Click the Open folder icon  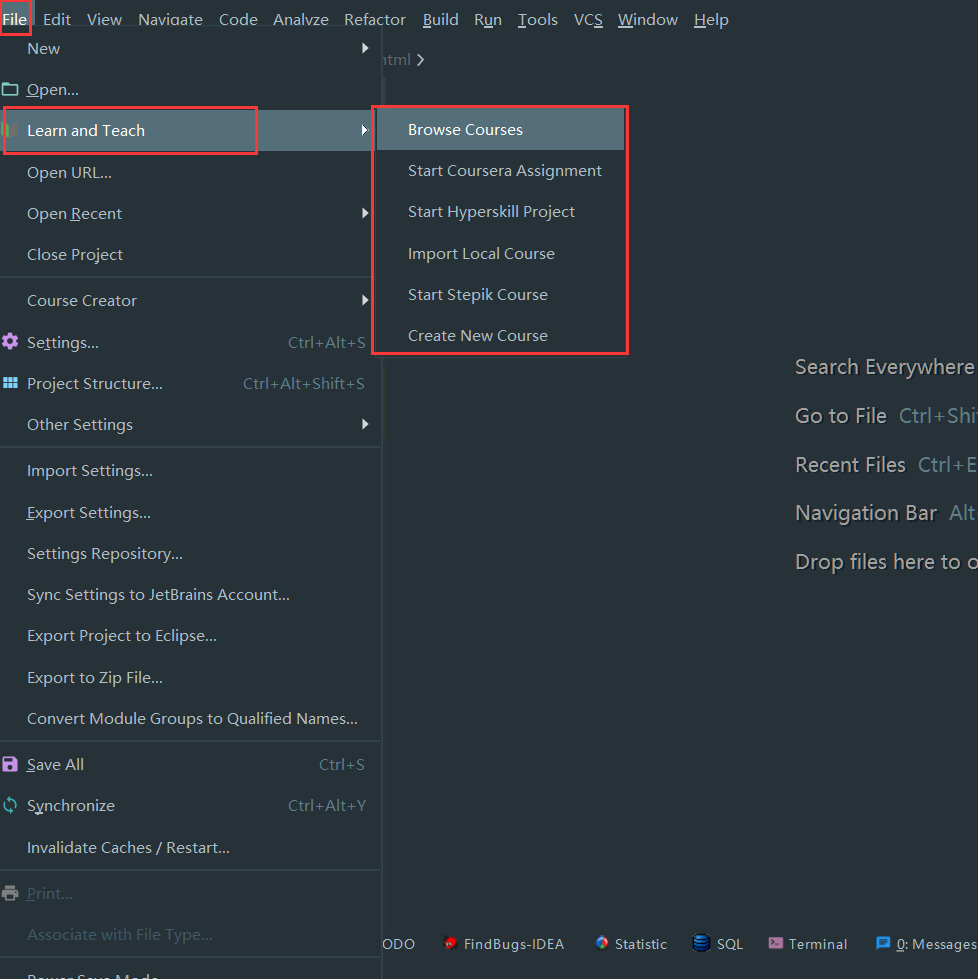10,89
